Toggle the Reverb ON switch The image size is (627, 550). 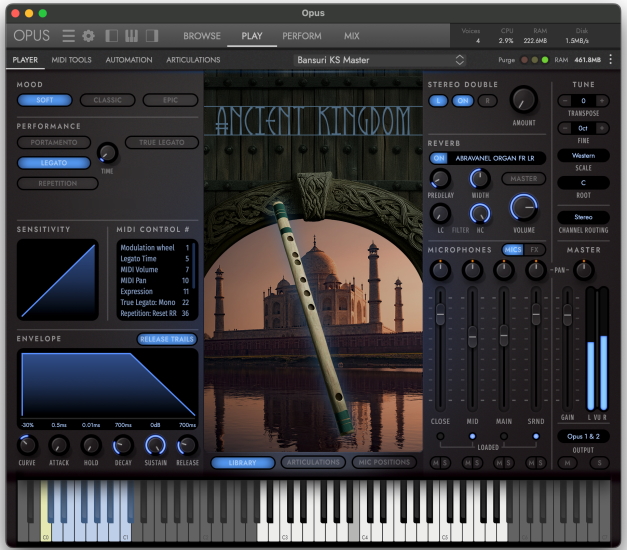point(439,158)
